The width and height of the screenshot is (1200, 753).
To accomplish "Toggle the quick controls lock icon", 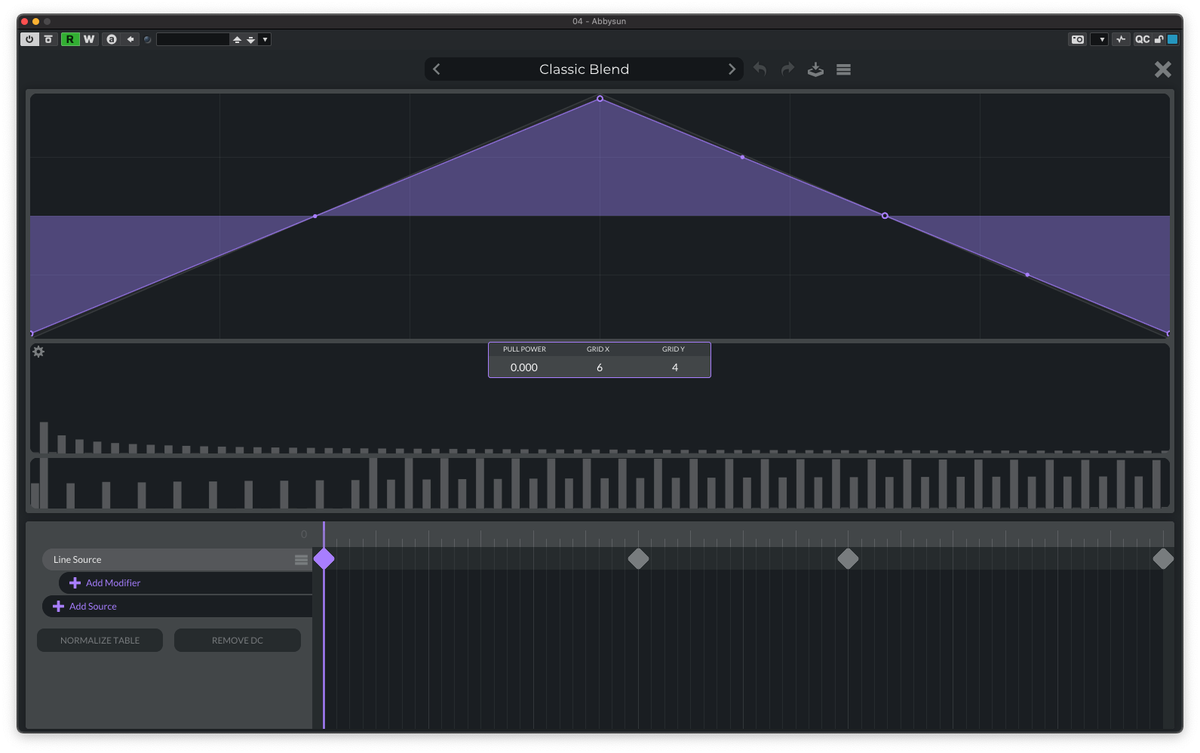I will 1159,39.
